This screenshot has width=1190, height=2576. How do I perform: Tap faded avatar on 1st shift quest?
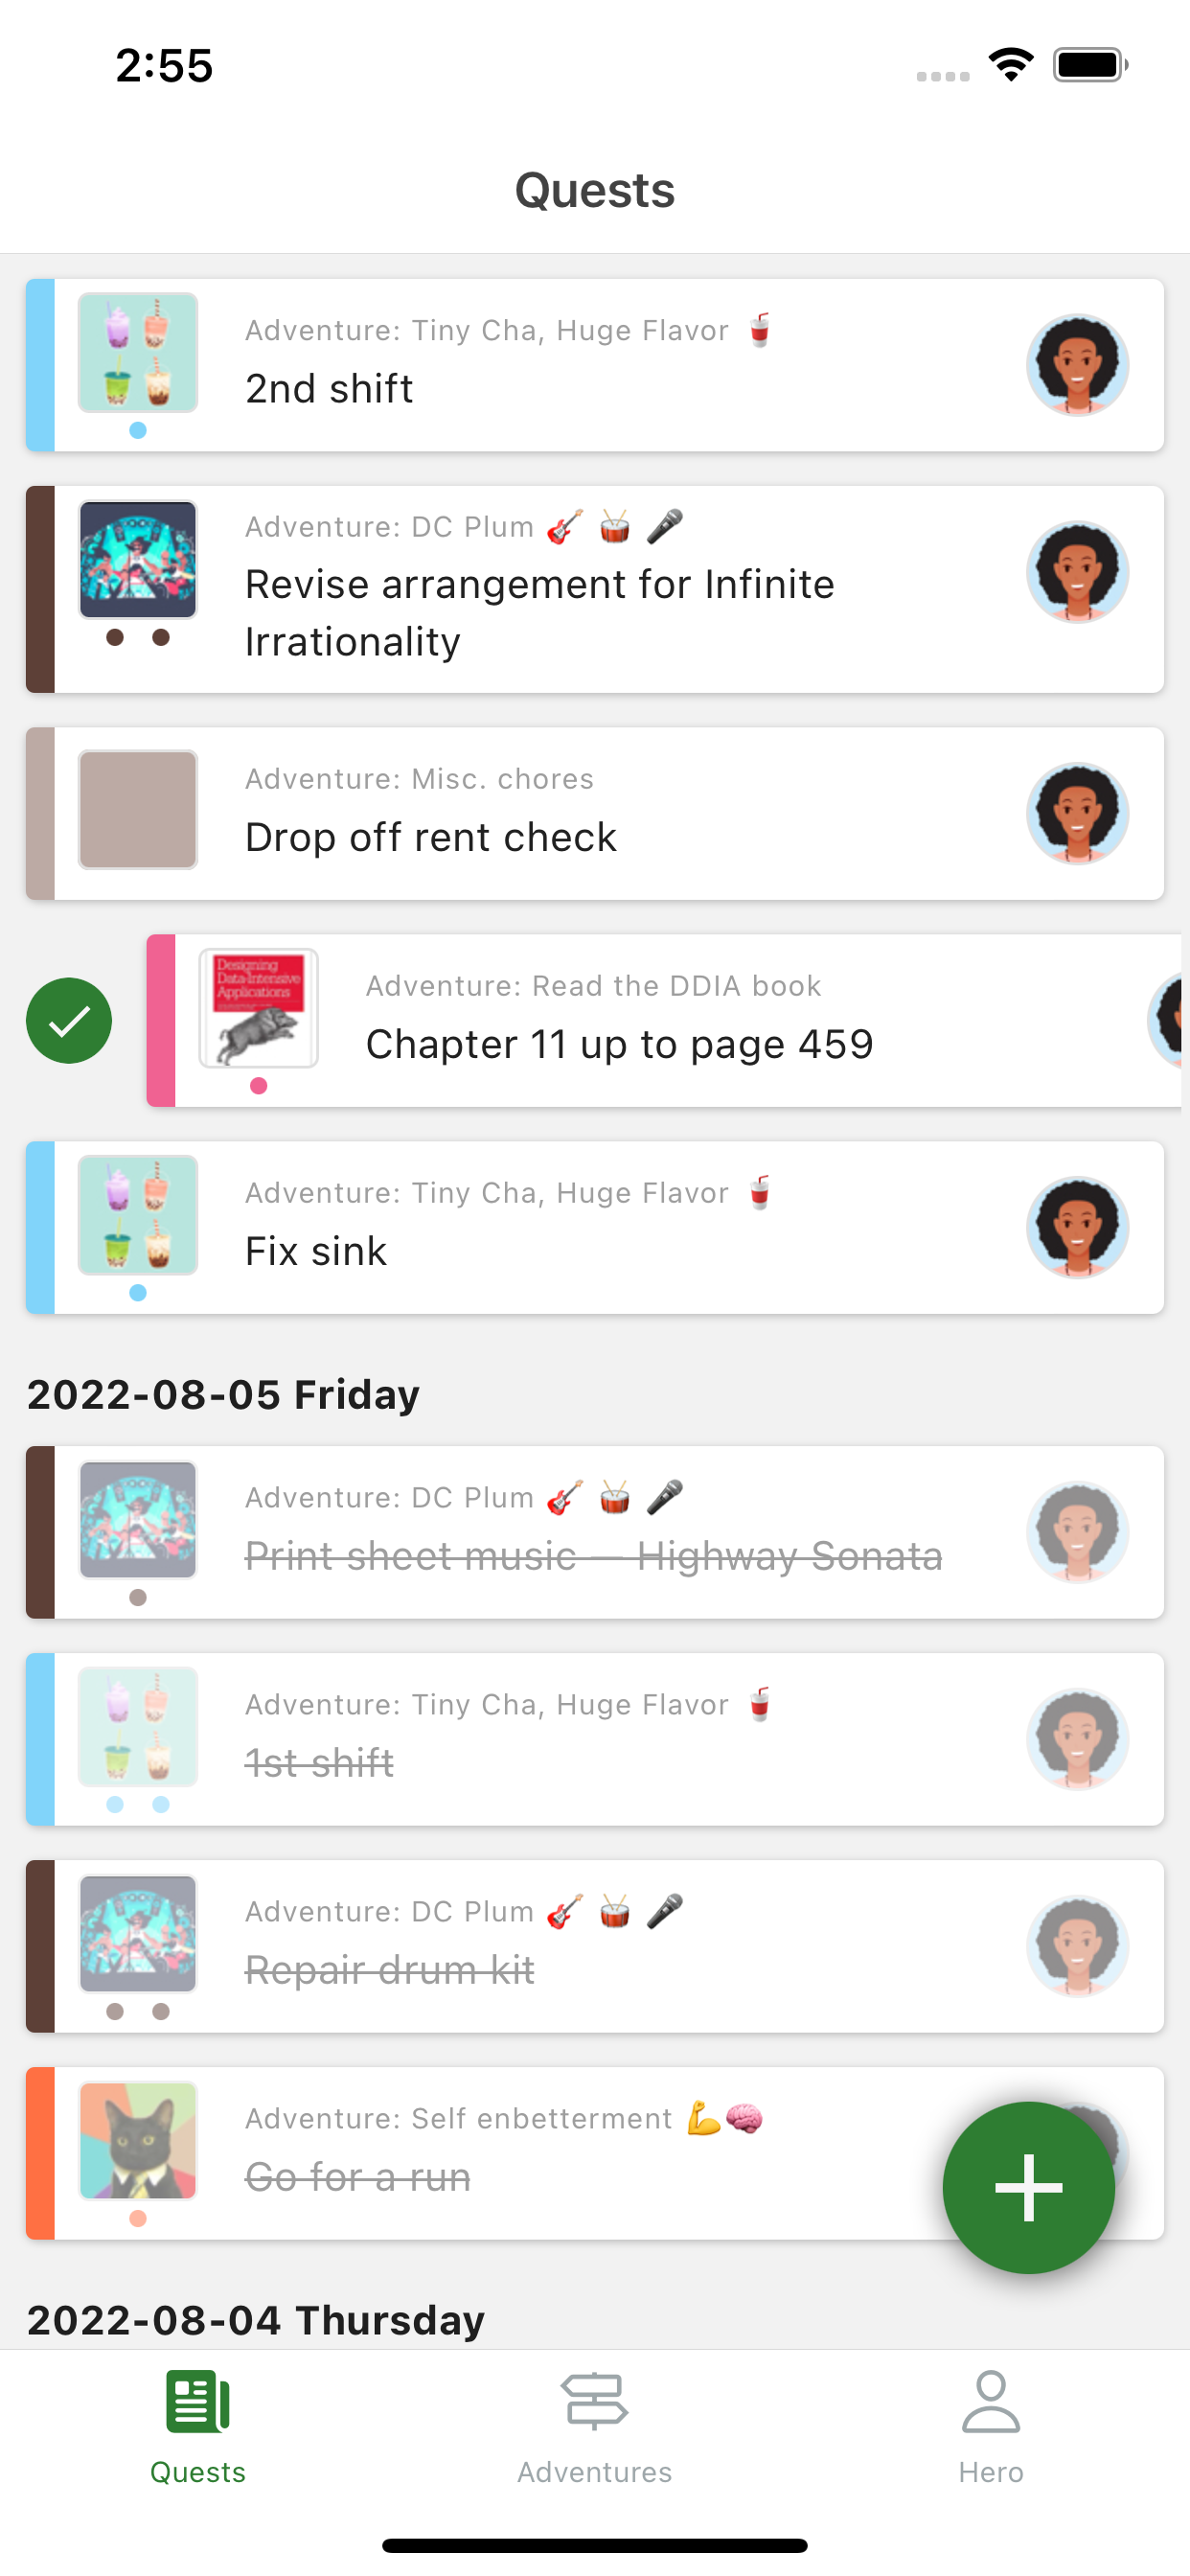(x=1077, y=1739)
